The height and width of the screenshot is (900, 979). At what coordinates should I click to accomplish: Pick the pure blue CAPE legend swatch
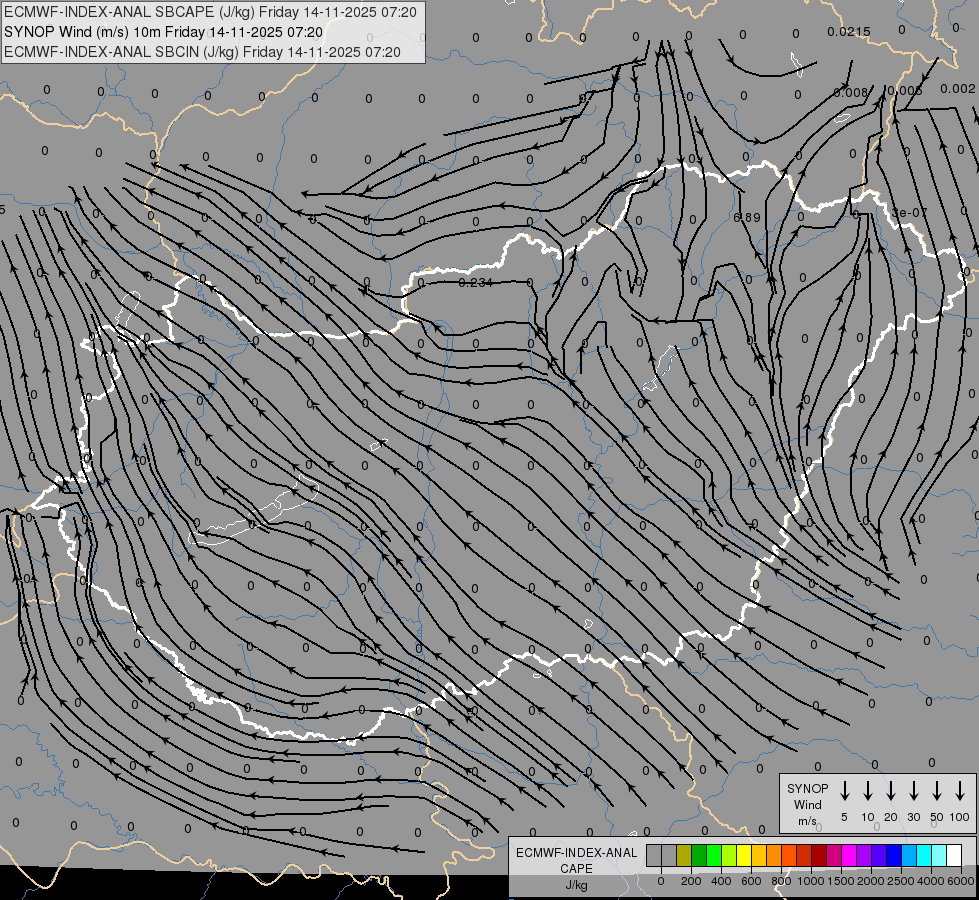point(893,855)
